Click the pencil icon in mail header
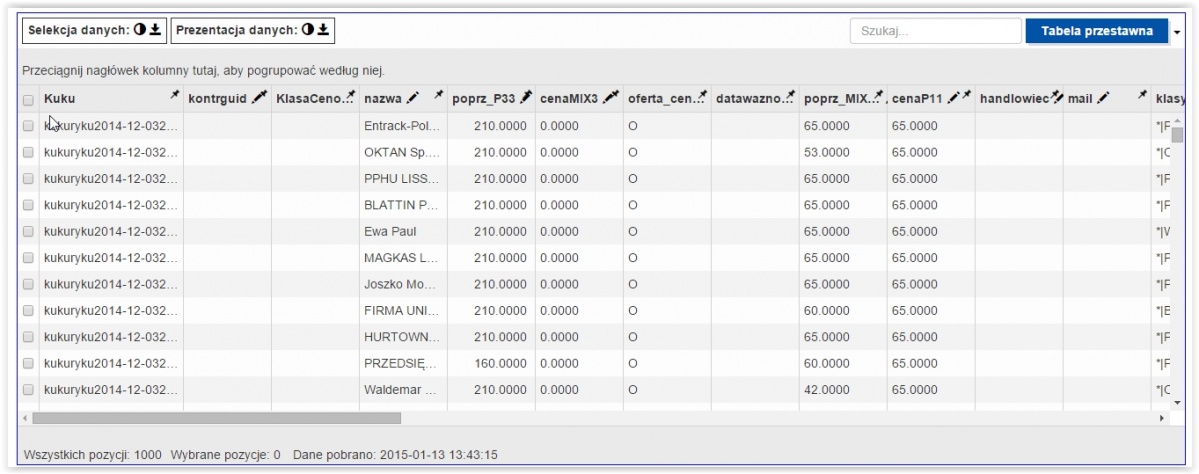The image size is (1199, 474). coord(1103,98)
